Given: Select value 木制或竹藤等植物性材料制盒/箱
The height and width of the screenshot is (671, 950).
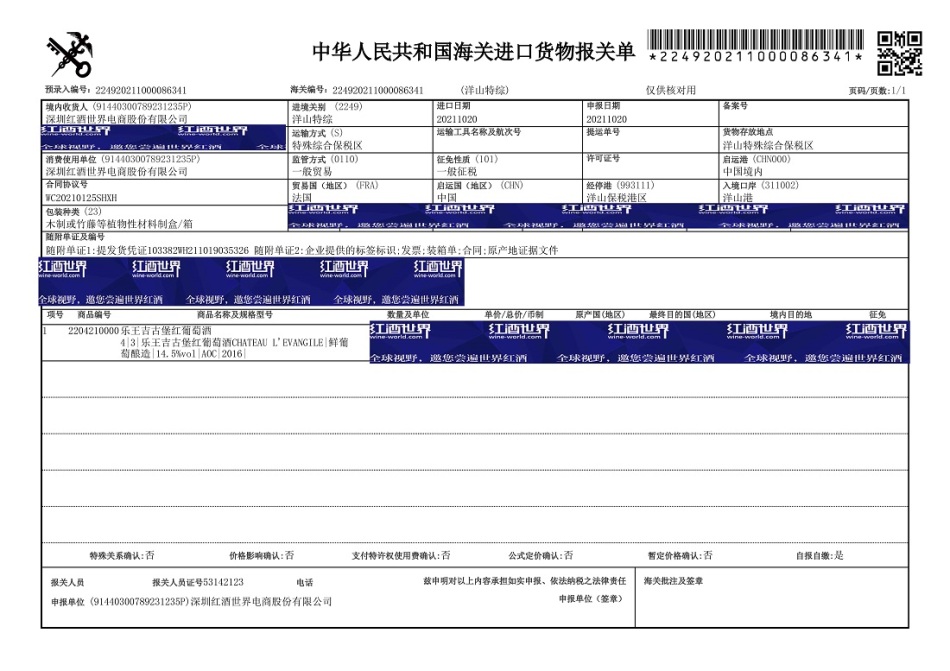Looking at the screenshot, I should coord(119,224).
